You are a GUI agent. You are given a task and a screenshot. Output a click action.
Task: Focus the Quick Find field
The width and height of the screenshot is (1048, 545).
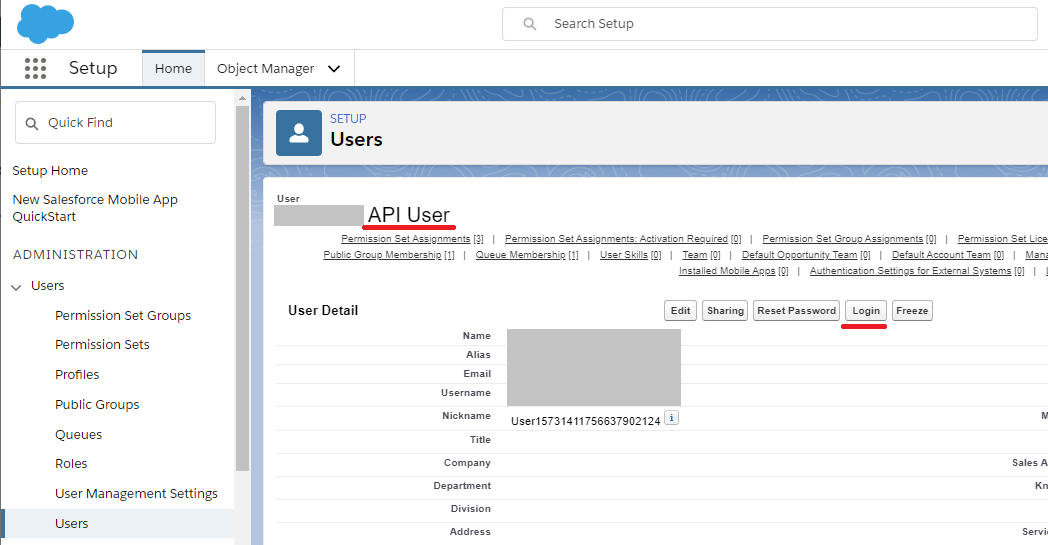click(x=116, y=122)
